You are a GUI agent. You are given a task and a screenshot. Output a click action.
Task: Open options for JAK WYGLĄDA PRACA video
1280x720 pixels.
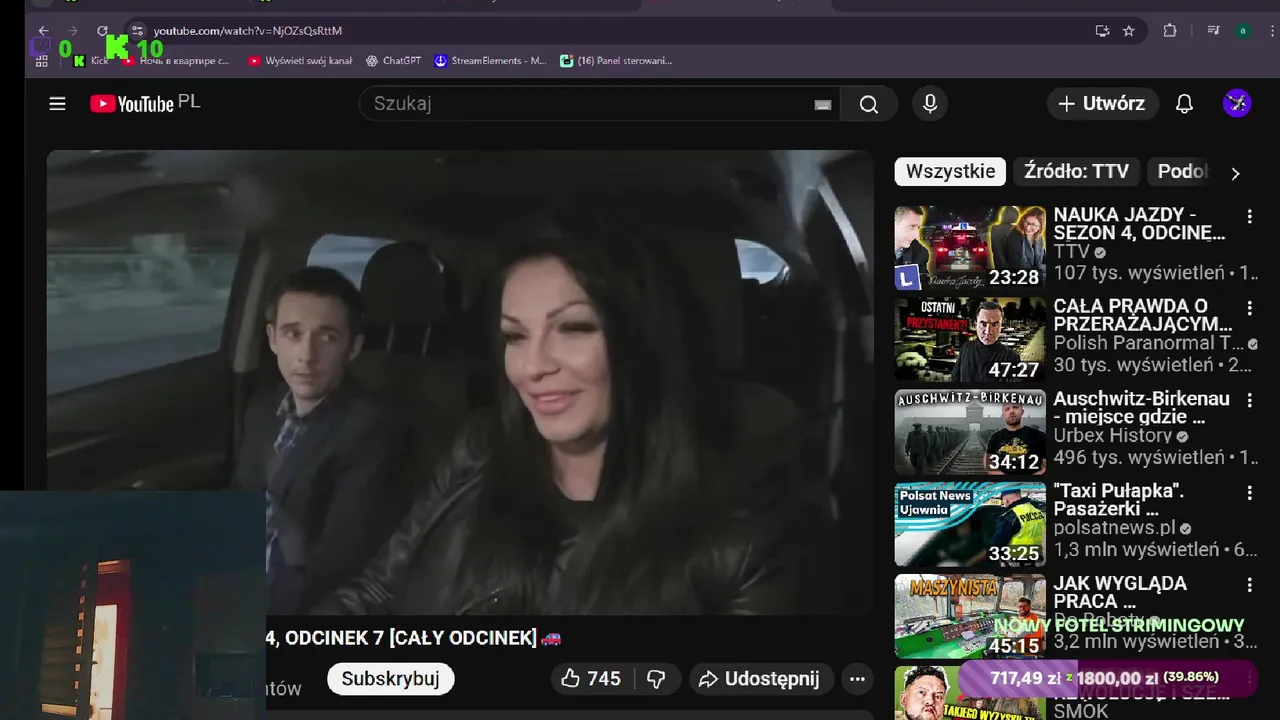tap(1249, 585)
